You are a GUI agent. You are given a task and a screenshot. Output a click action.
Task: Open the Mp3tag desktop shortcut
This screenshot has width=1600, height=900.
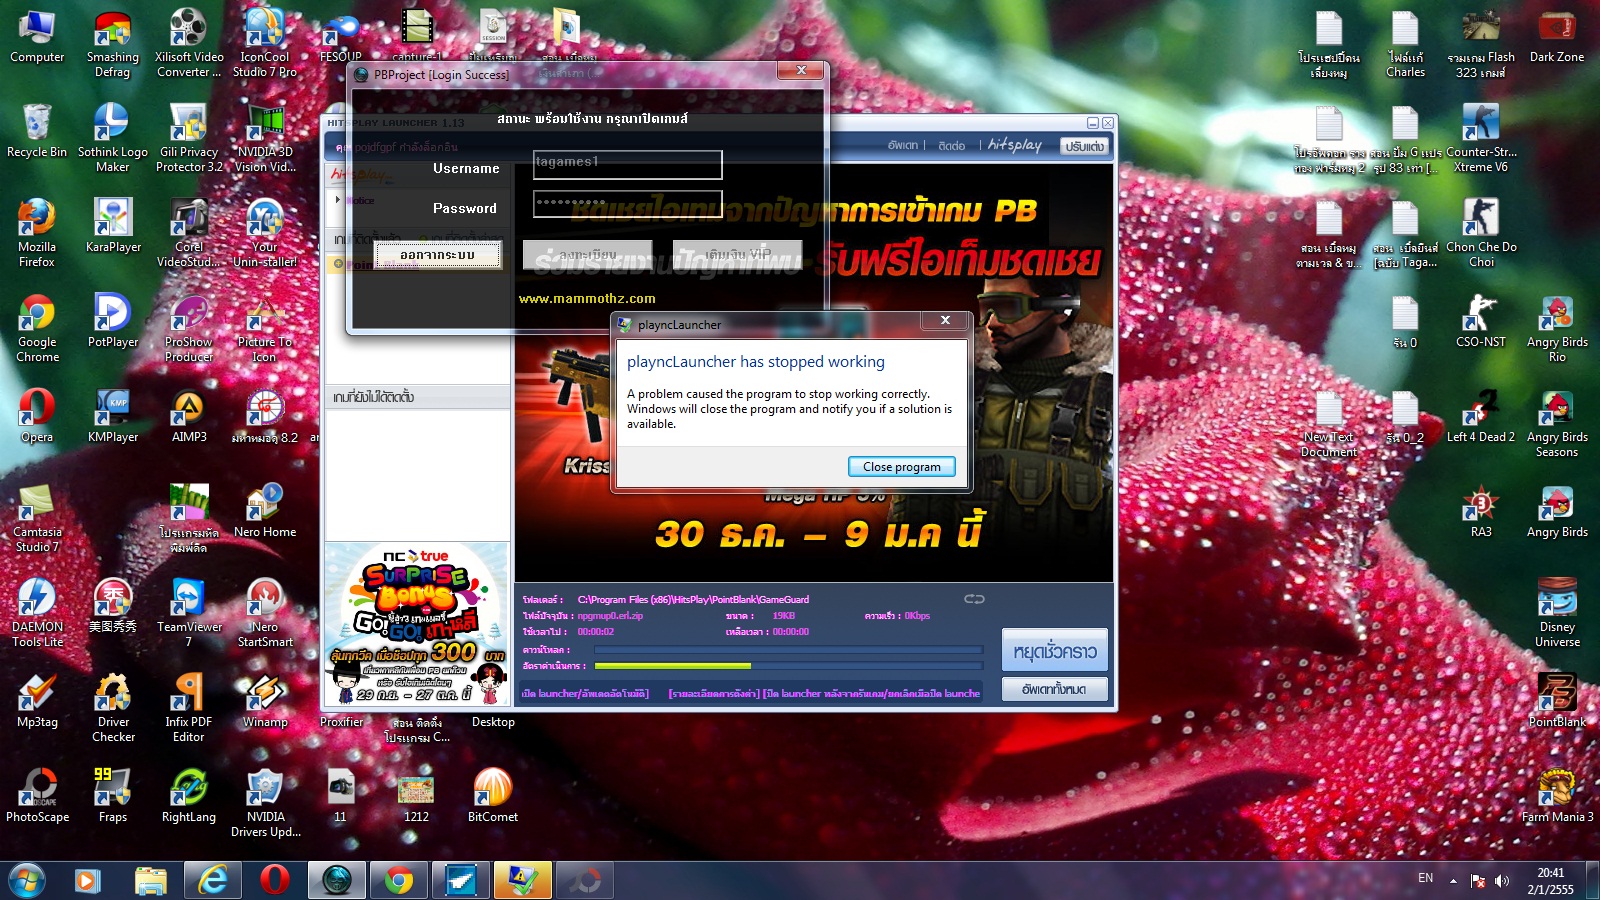(x=37, y=701)
